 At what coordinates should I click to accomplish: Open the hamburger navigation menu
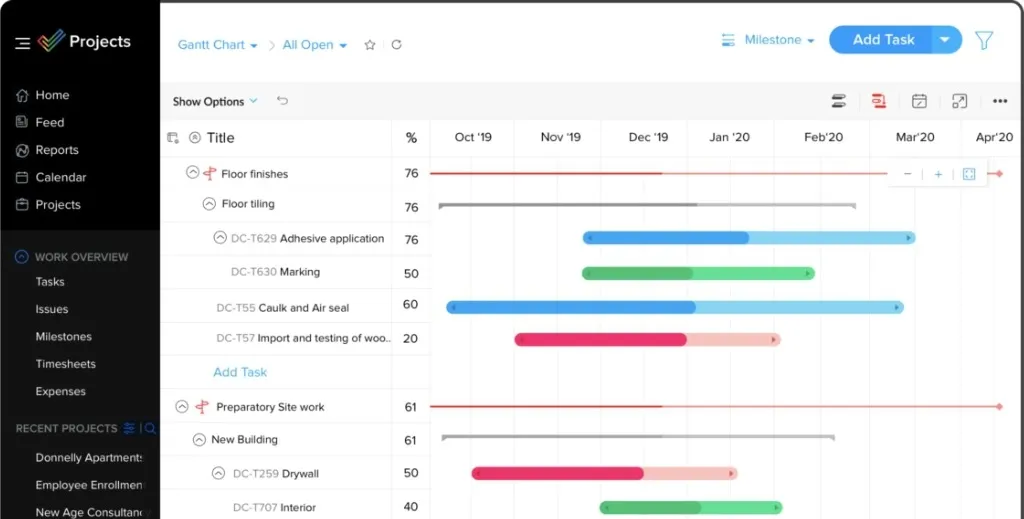pyautogui.click(x=23, y=44)
